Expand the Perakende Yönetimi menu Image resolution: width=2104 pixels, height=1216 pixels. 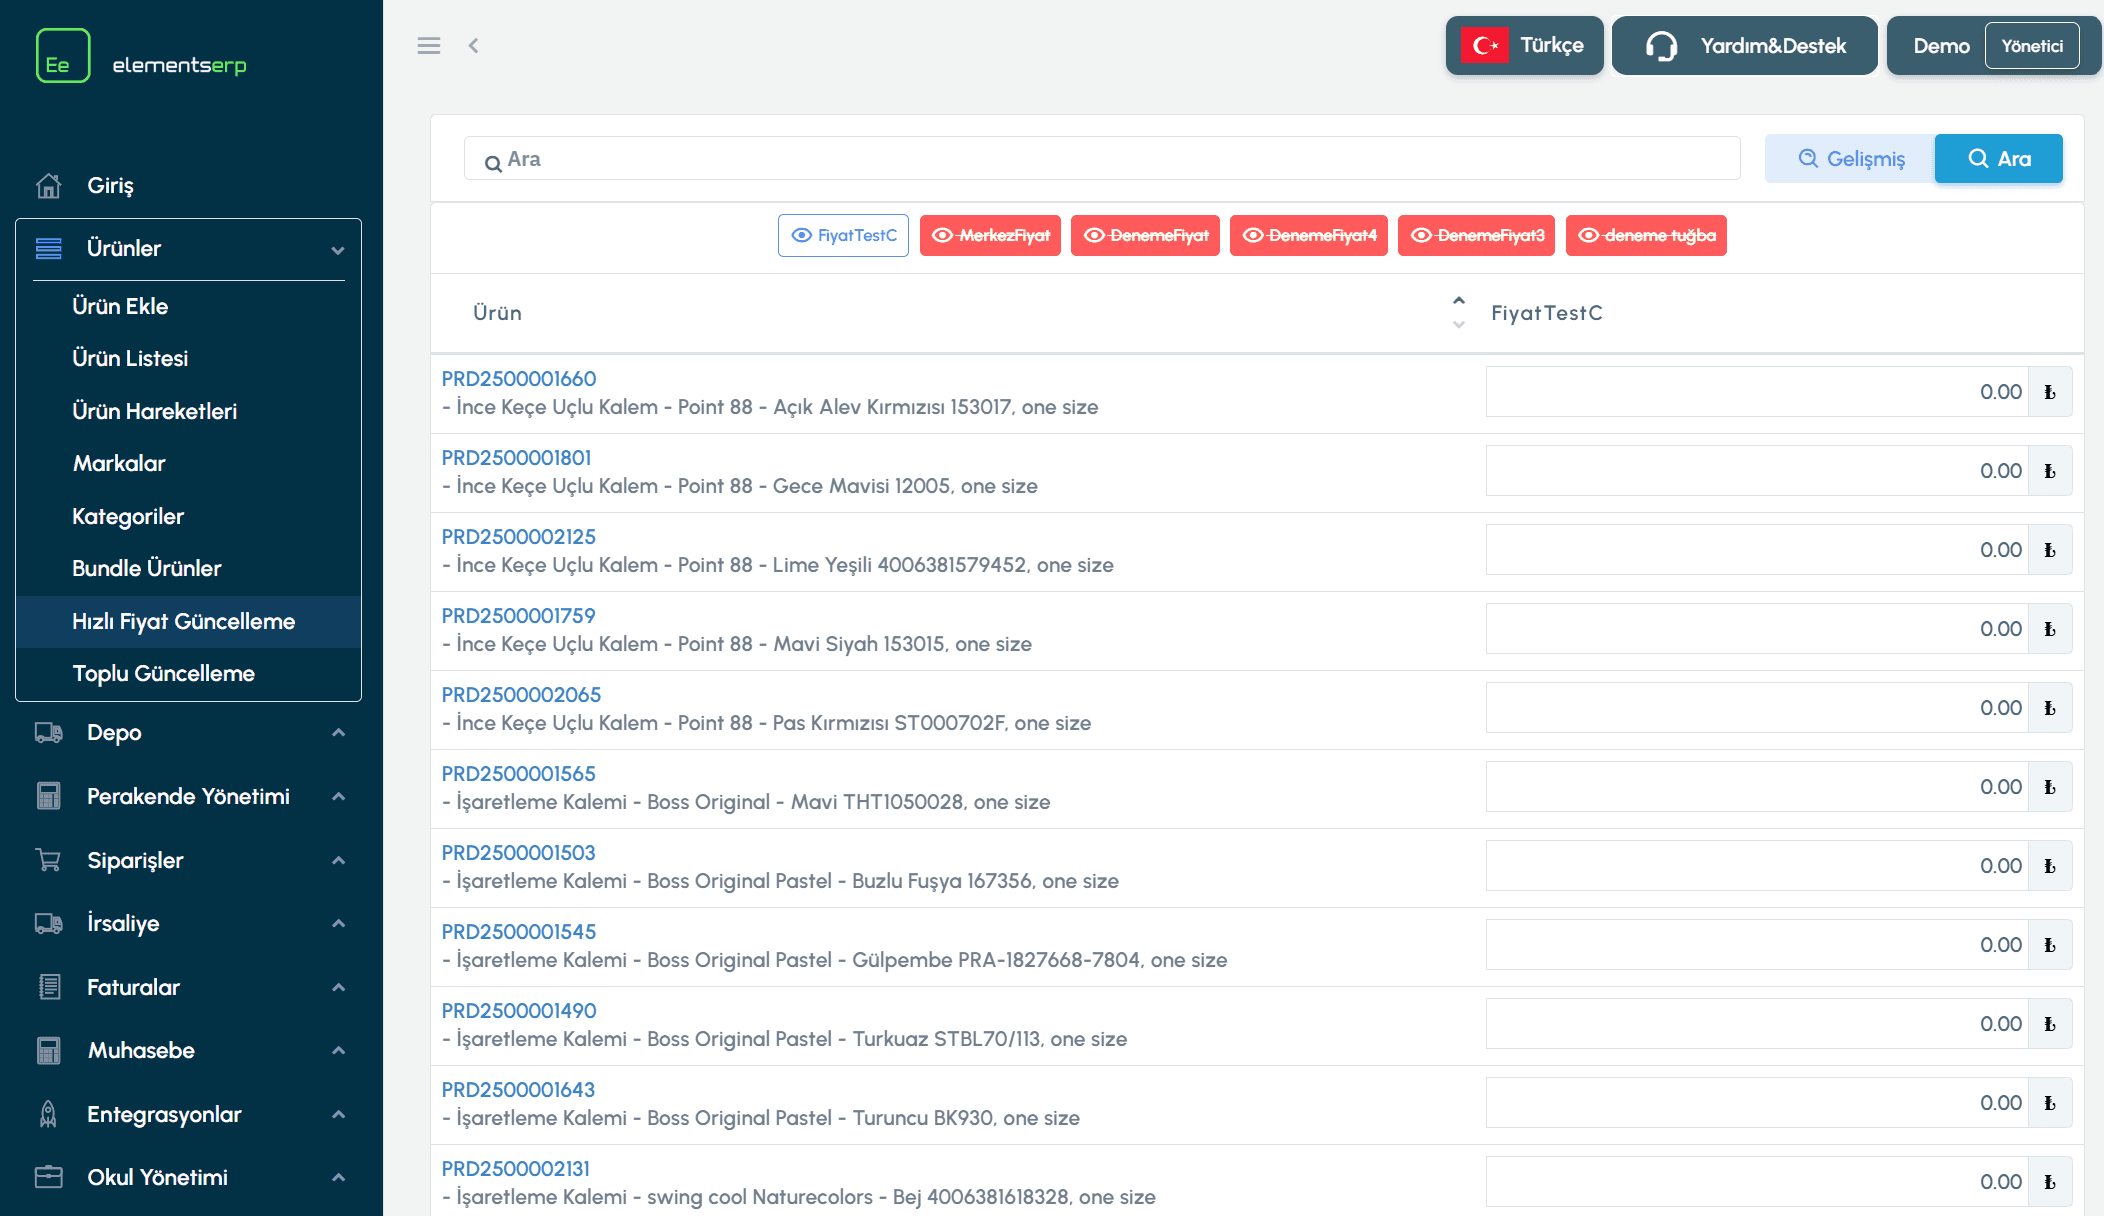pyautogui.click(x=338, y=797)
